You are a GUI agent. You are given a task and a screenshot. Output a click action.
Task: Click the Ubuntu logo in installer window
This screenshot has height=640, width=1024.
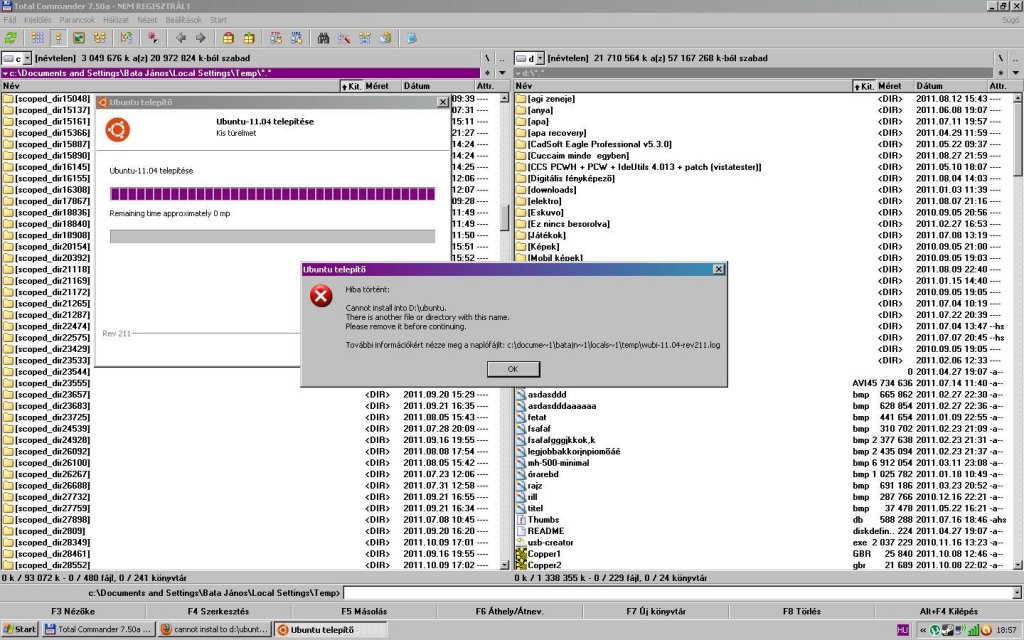point(118,129)
